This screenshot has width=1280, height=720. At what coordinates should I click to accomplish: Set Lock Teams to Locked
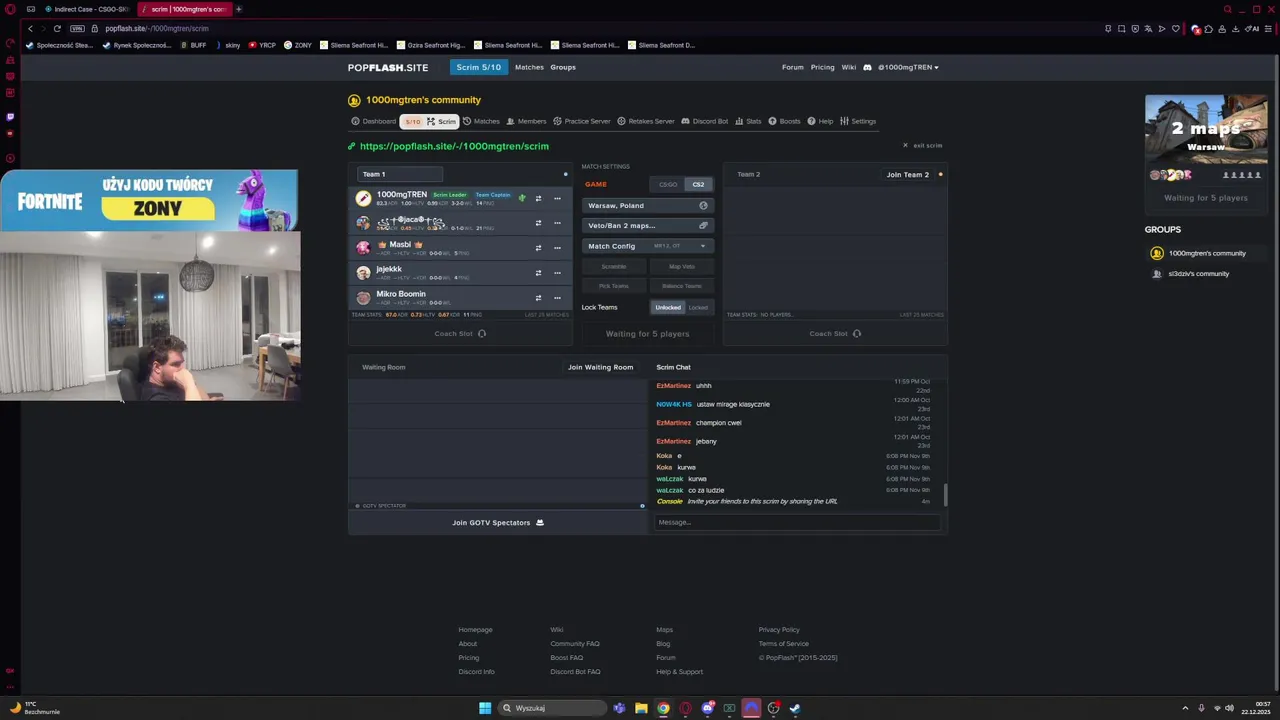click(698, 307)
